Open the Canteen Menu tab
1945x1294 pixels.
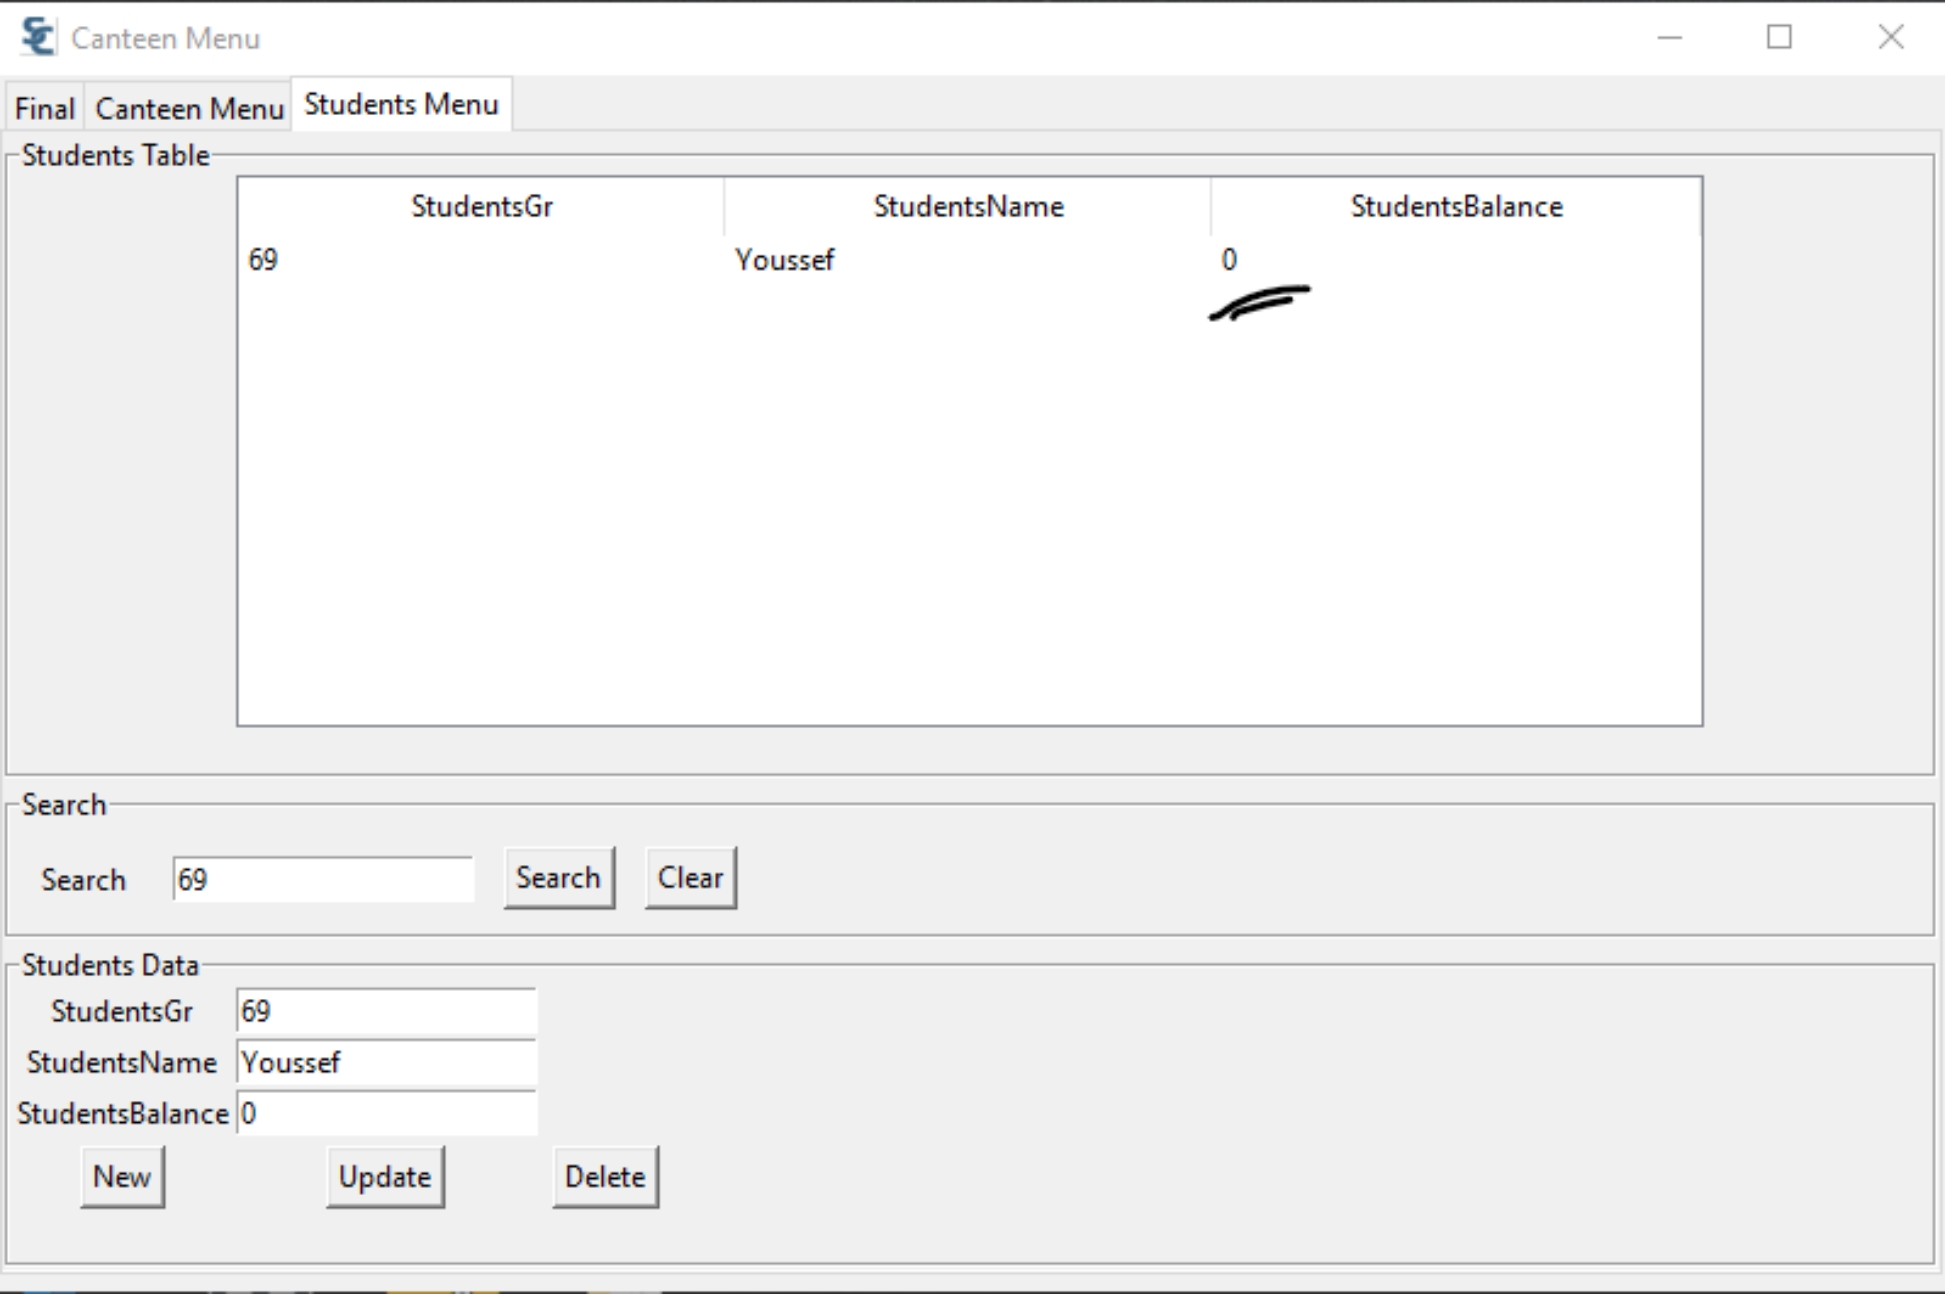tap(188, 107)
